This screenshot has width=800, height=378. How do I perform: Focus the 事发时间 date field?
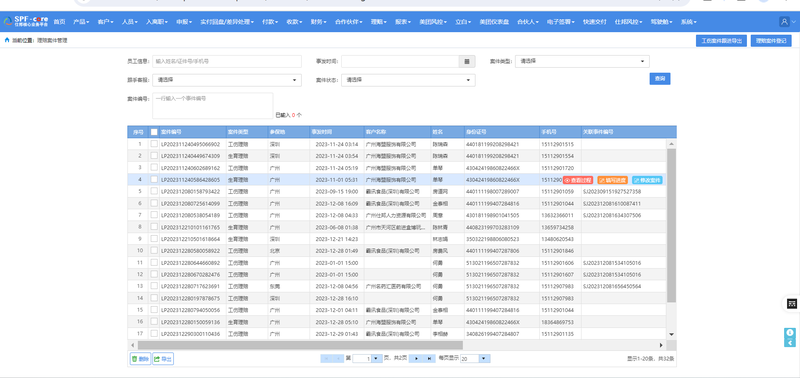(x=400, y=61)
